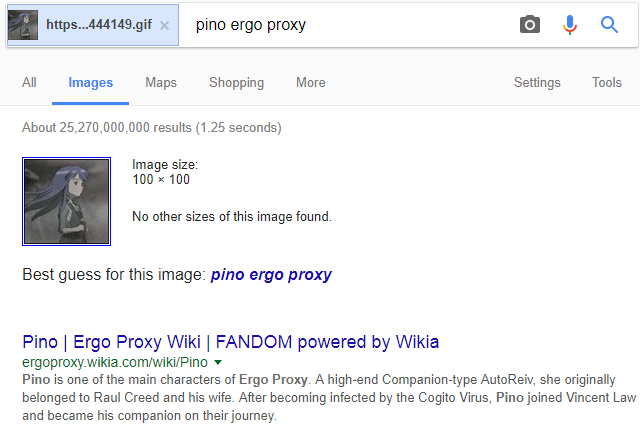Click the blue magnifying glass search icon

coord(609,25)
